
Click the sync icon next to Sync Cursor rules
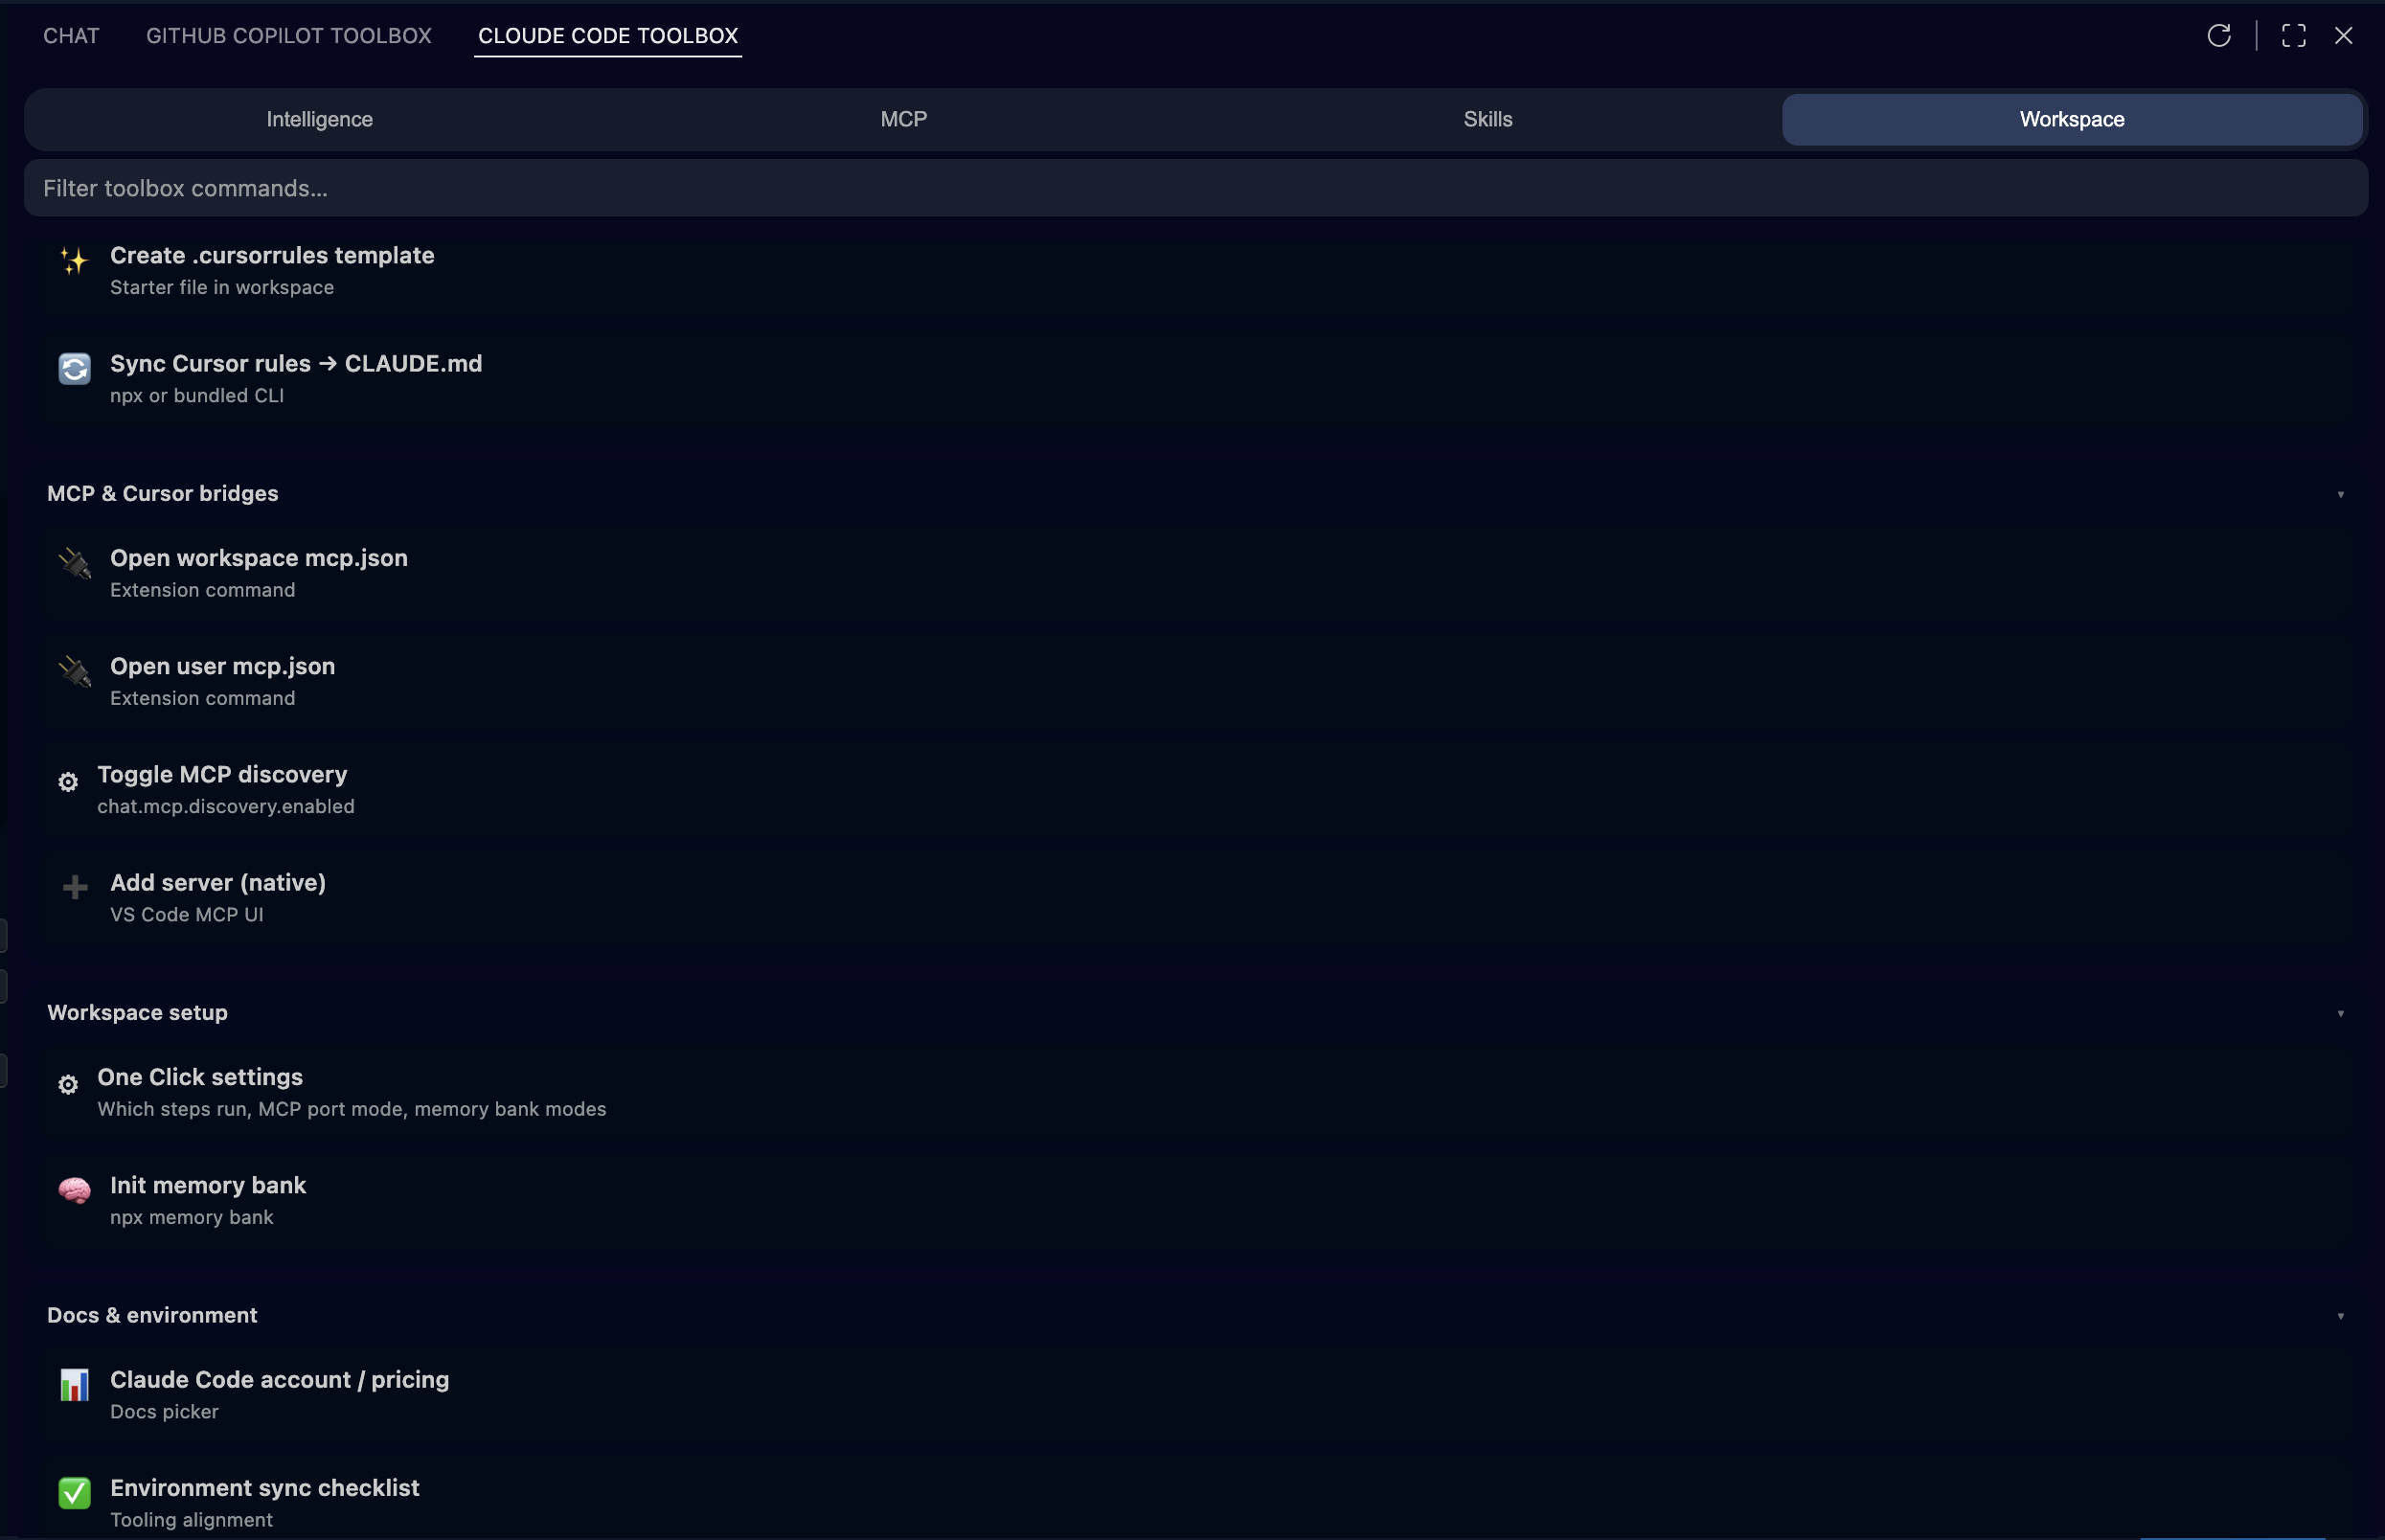(x=73, y=368)
